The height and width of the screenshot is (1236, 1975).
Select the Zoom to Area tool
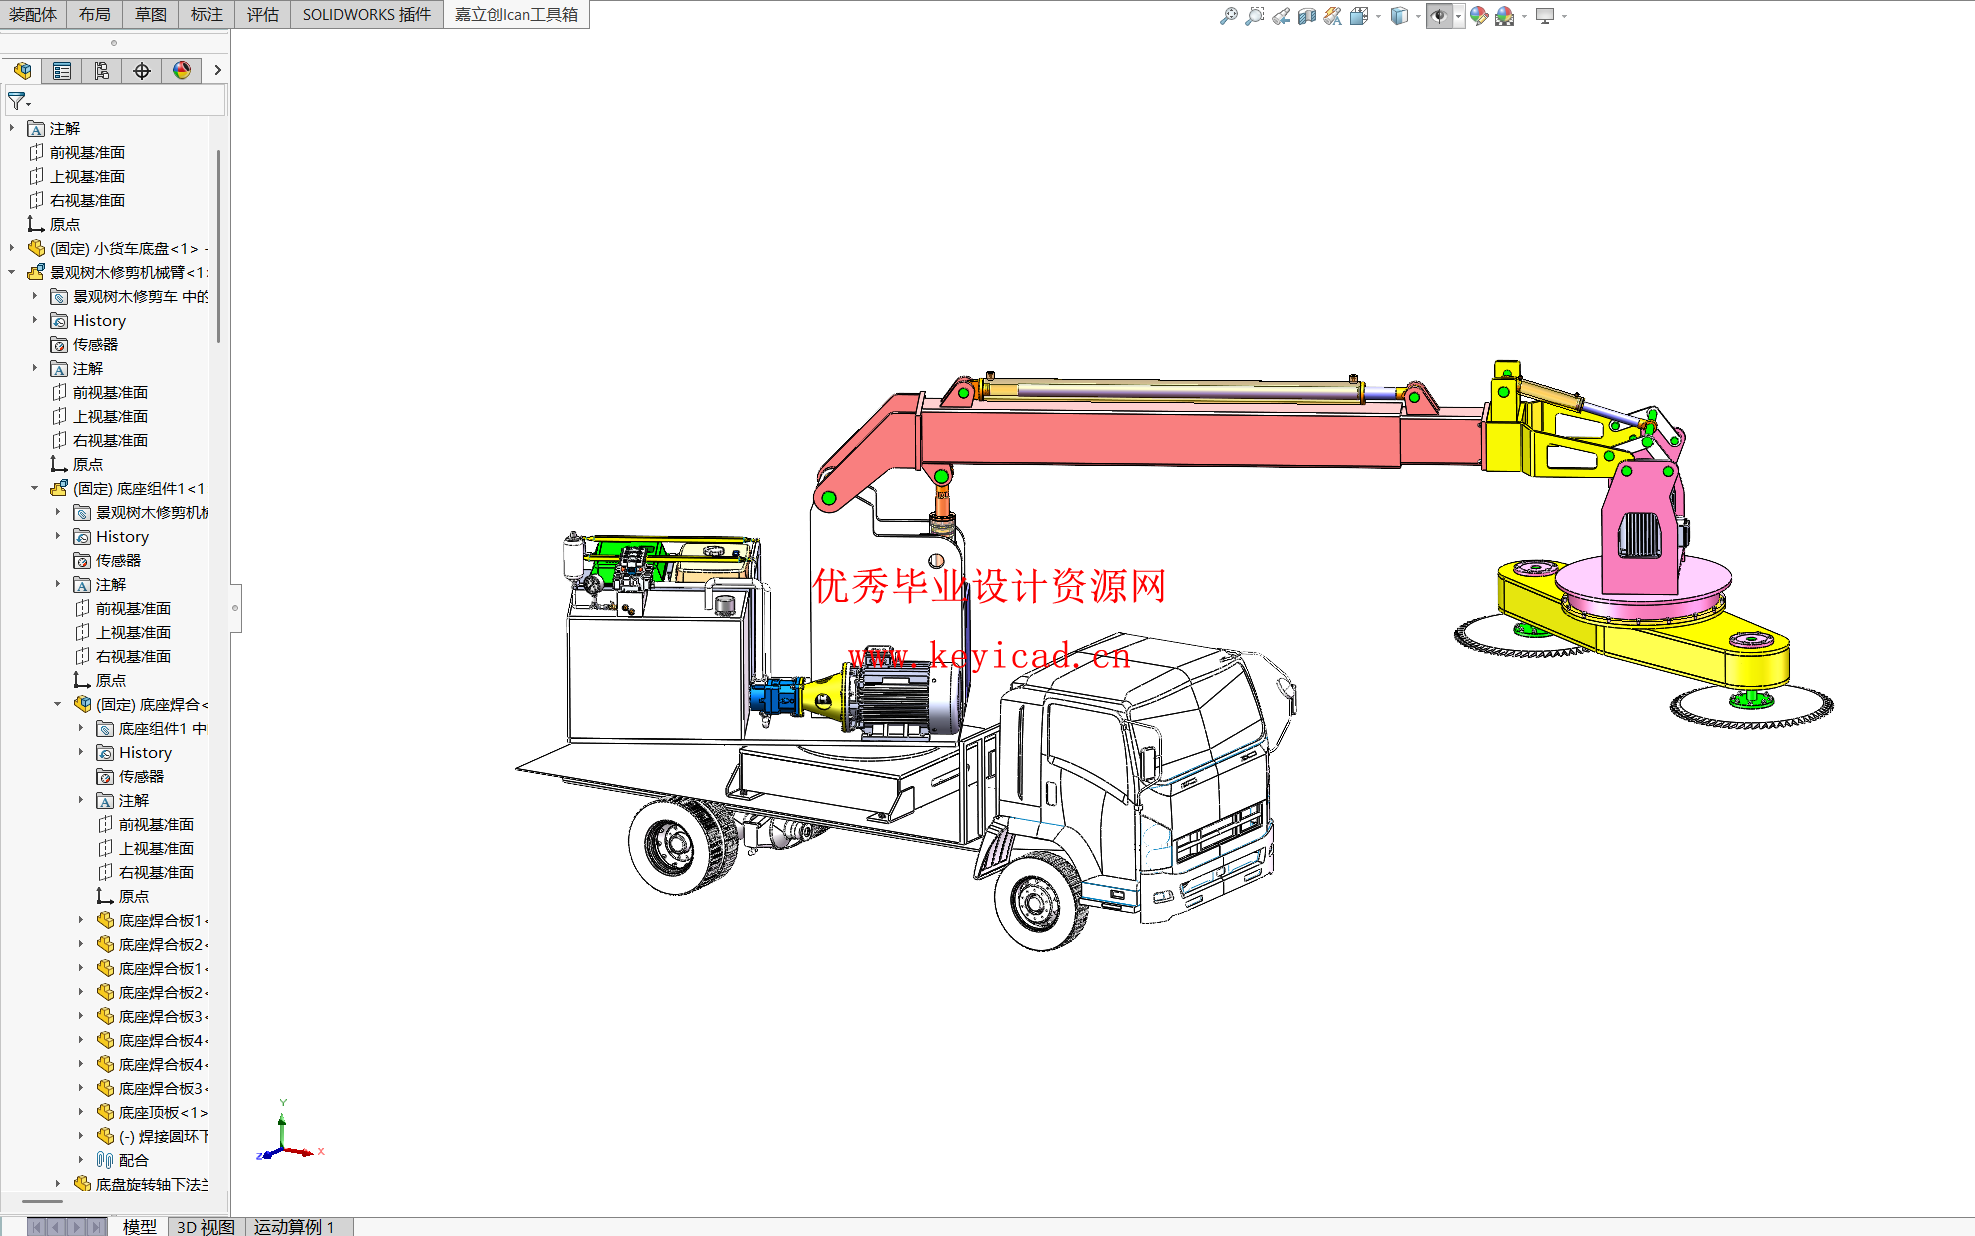click(1254, 16)
